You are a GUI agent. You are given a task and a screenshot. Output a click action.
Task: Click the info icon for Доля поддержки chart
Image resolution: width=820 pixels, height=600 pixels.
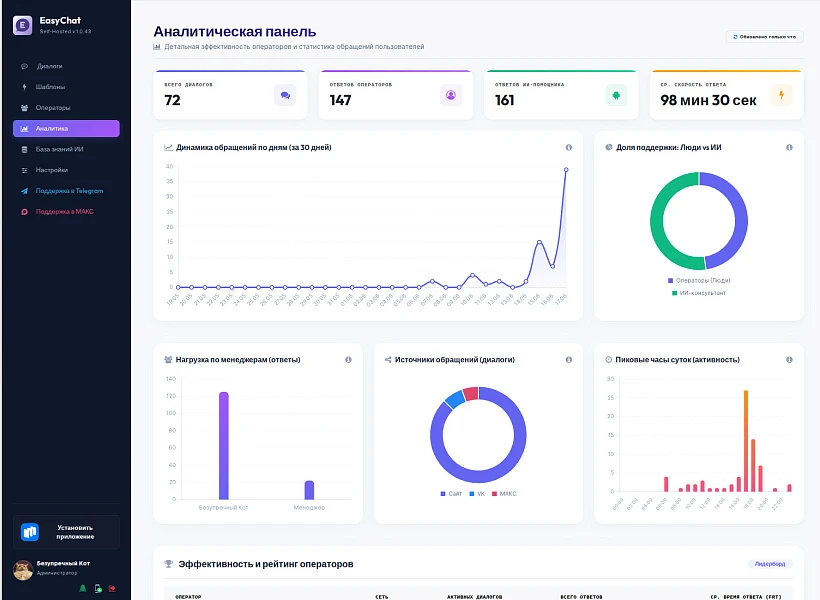[x=789, y=148]
